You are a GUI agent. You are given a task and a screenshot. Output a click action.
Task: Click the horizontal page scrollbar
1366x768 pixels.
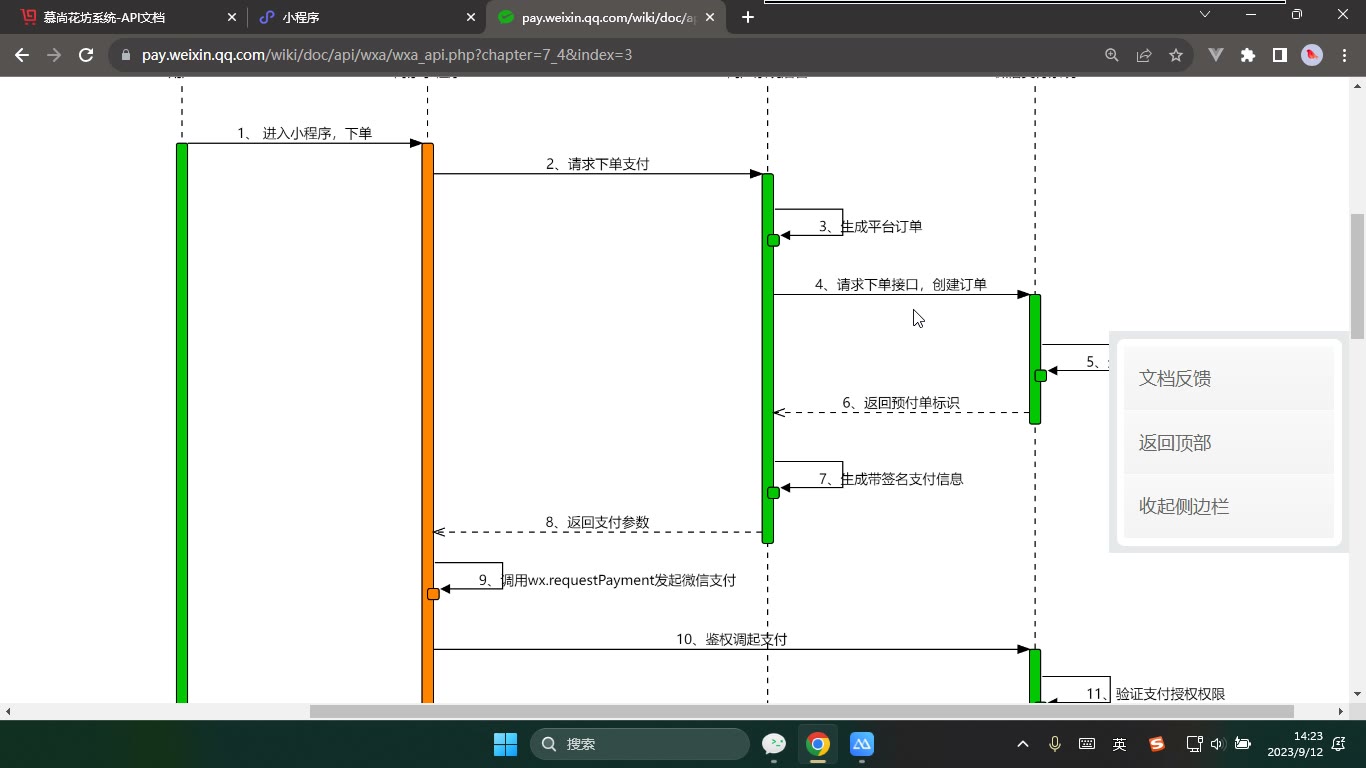(802, 712)
